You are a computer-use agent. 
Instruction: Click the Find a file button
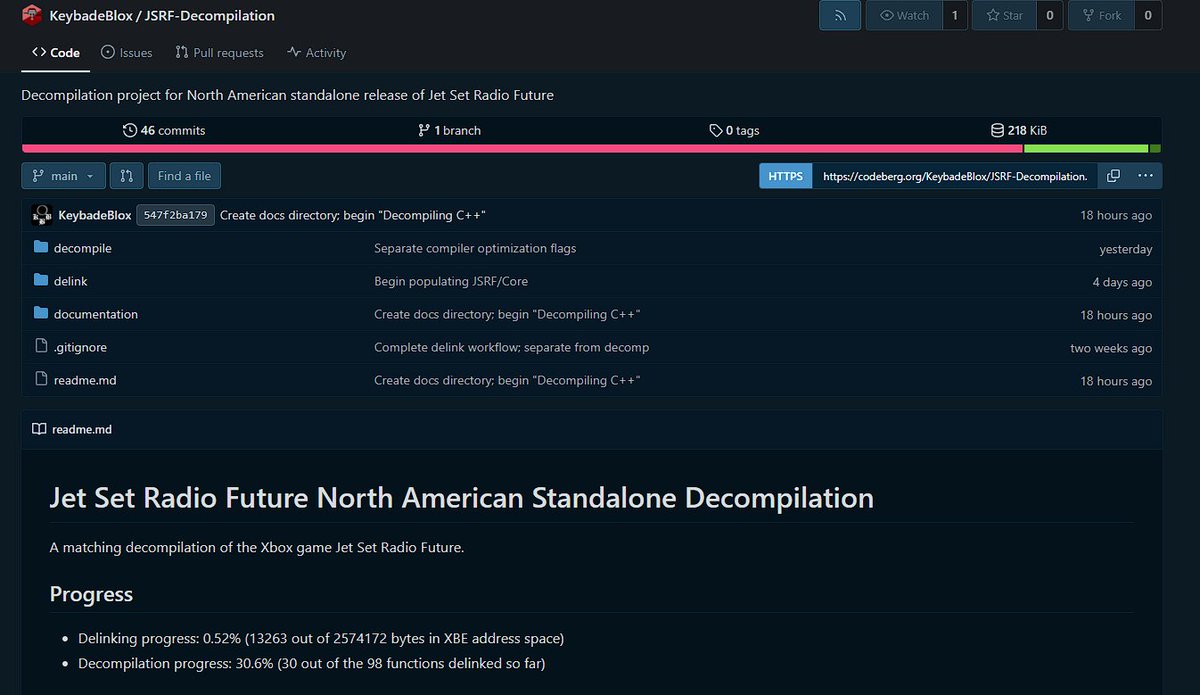pos(184,176)
